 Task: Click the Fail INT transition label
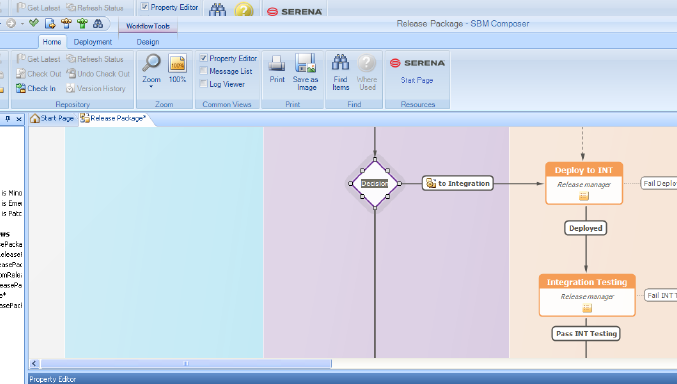661,295
